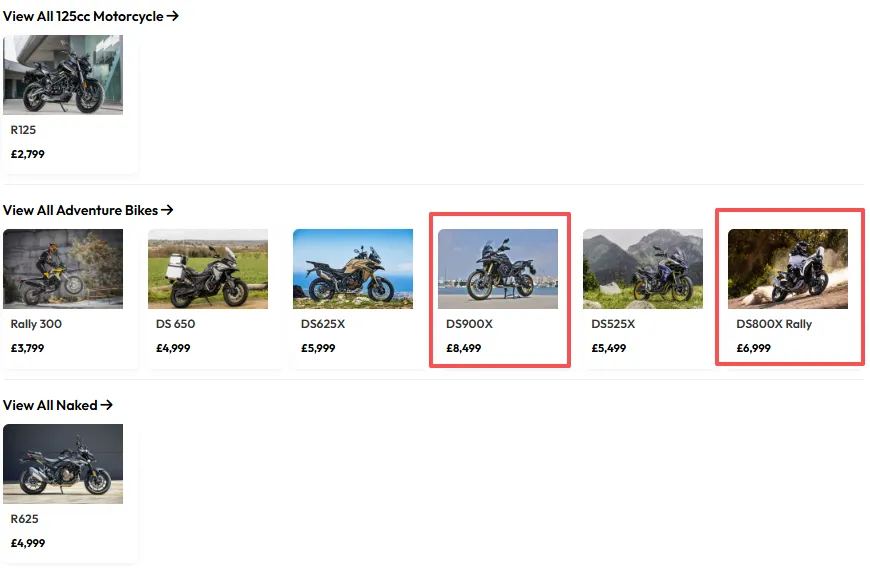Open the View All Naked link
This screenshot has width=870, height=573.
click(58, 405)
